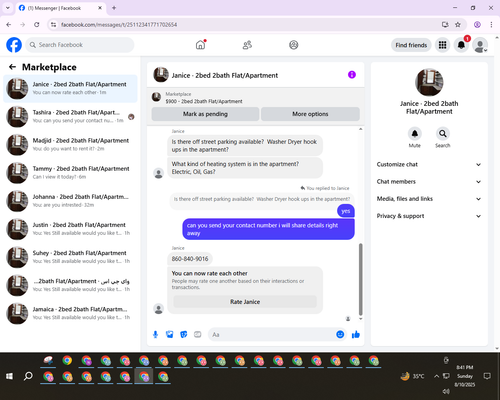Open Tammy conversation in the list
Image resolution: width=500 pixels, height=400 pixels.
pos(70,173)
